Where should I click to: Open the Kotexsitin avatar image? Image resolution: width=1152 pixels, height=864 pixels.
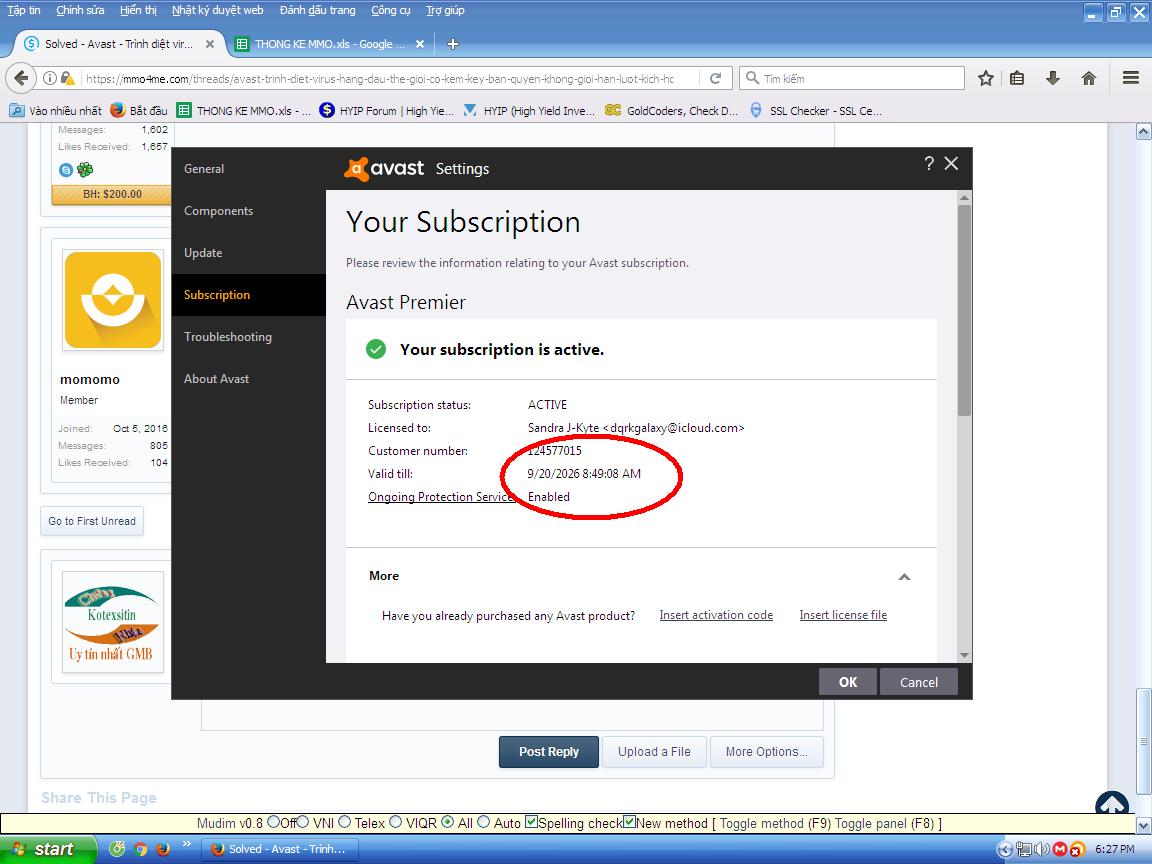pos(112,622)
